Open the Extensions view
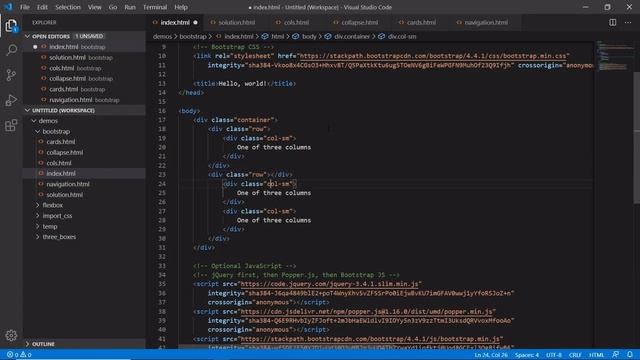This screenshot has width=640, height=360. click(11, 125)
